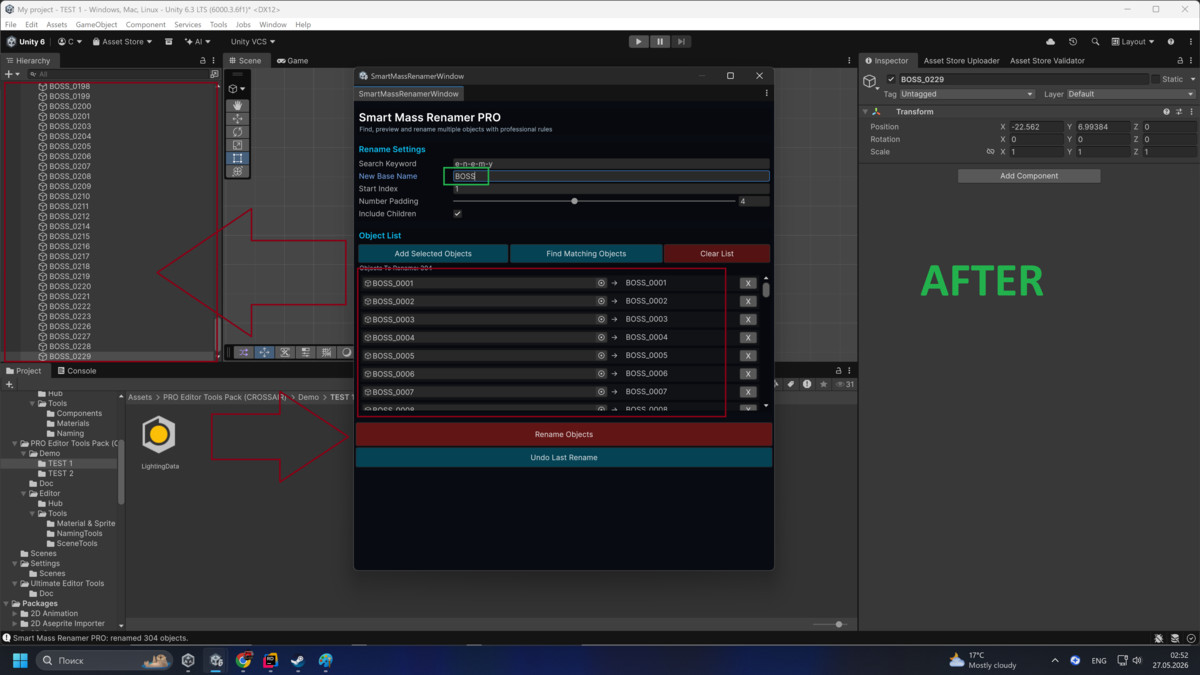Screen dimensions: 1200x675
Task: Switch to the Asset Store Uploader tab
Action: click(961, 61)
